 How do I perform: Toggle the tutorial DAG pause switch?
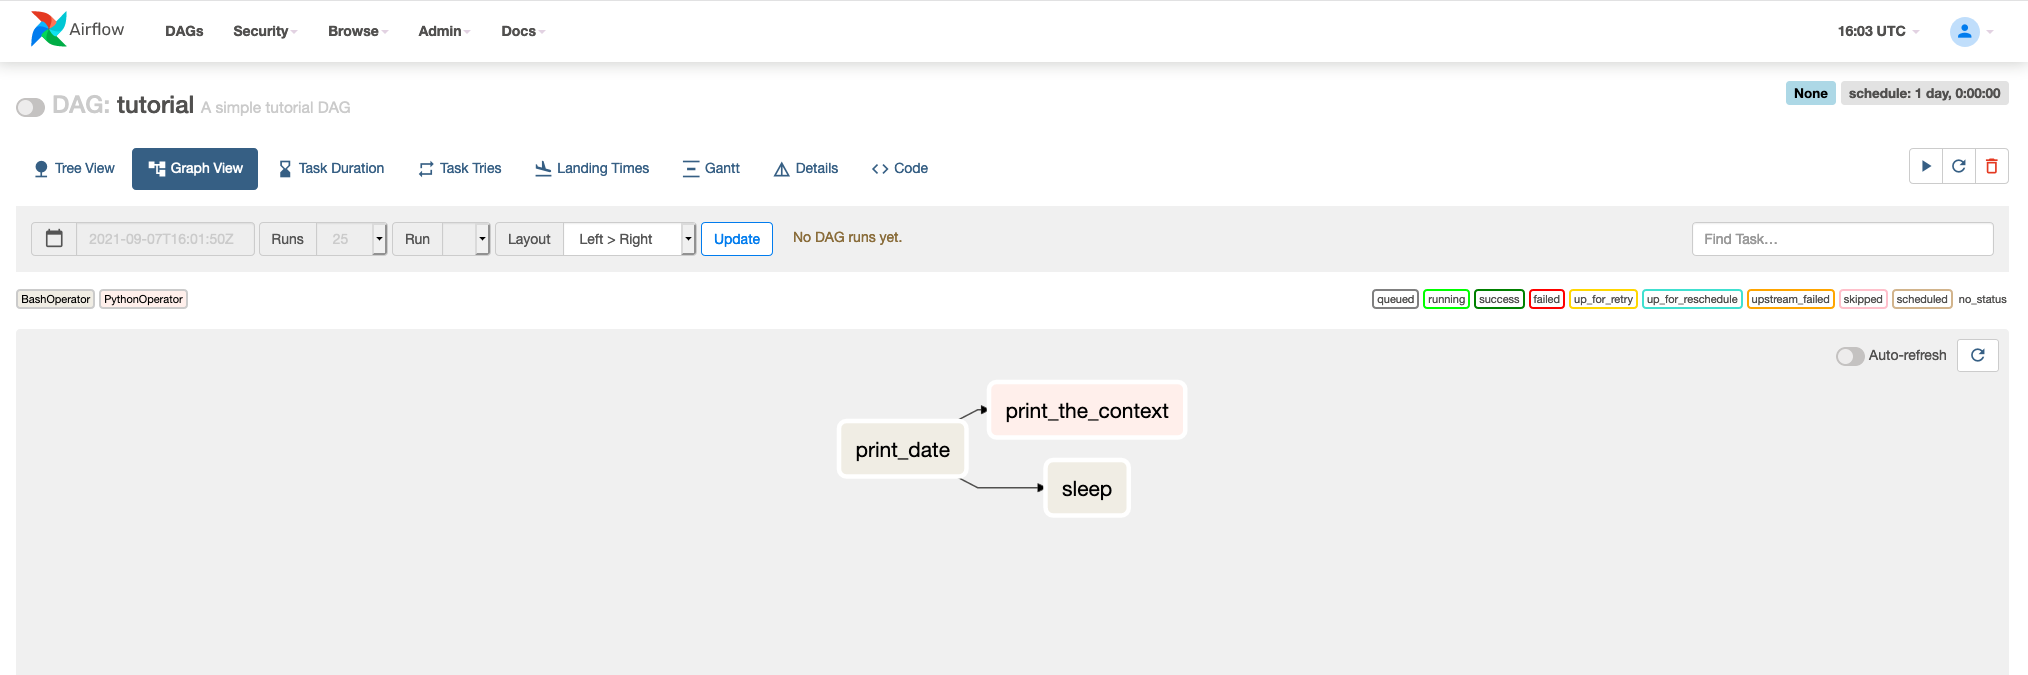click(30, 107)
